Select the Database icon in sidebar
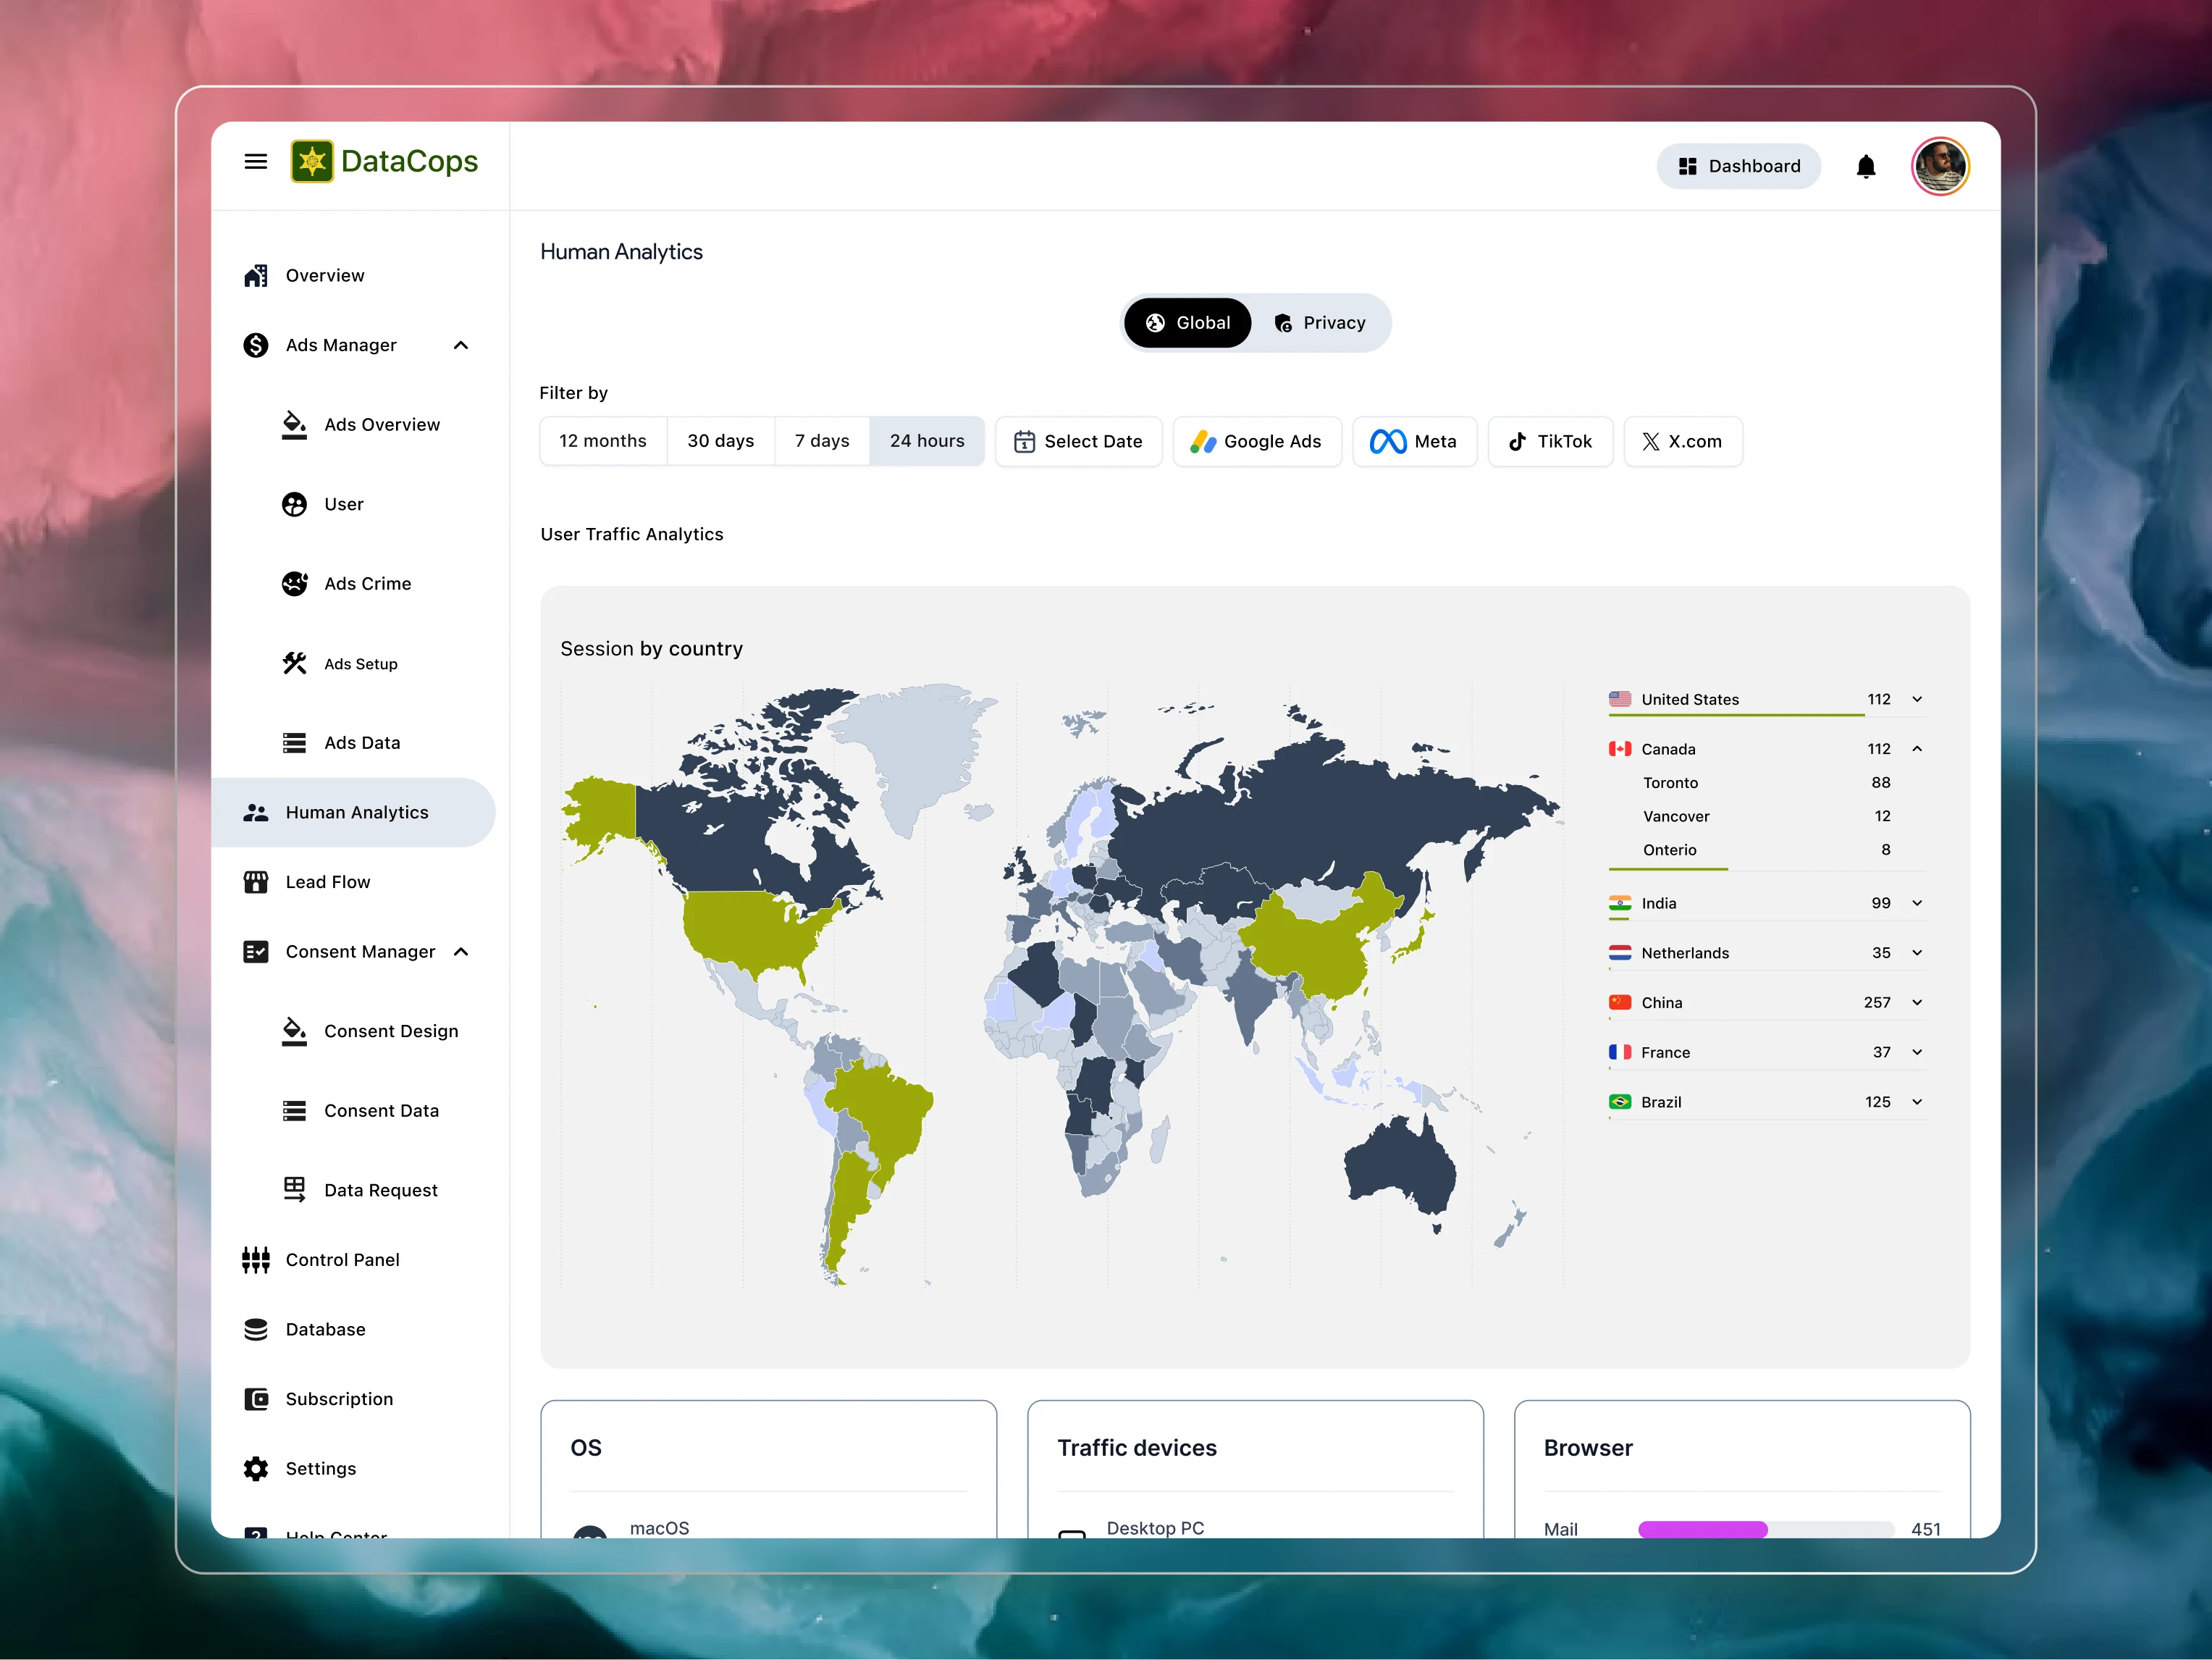The height and width of the screenshot is (1660, 2212). tap(256, 1329)
